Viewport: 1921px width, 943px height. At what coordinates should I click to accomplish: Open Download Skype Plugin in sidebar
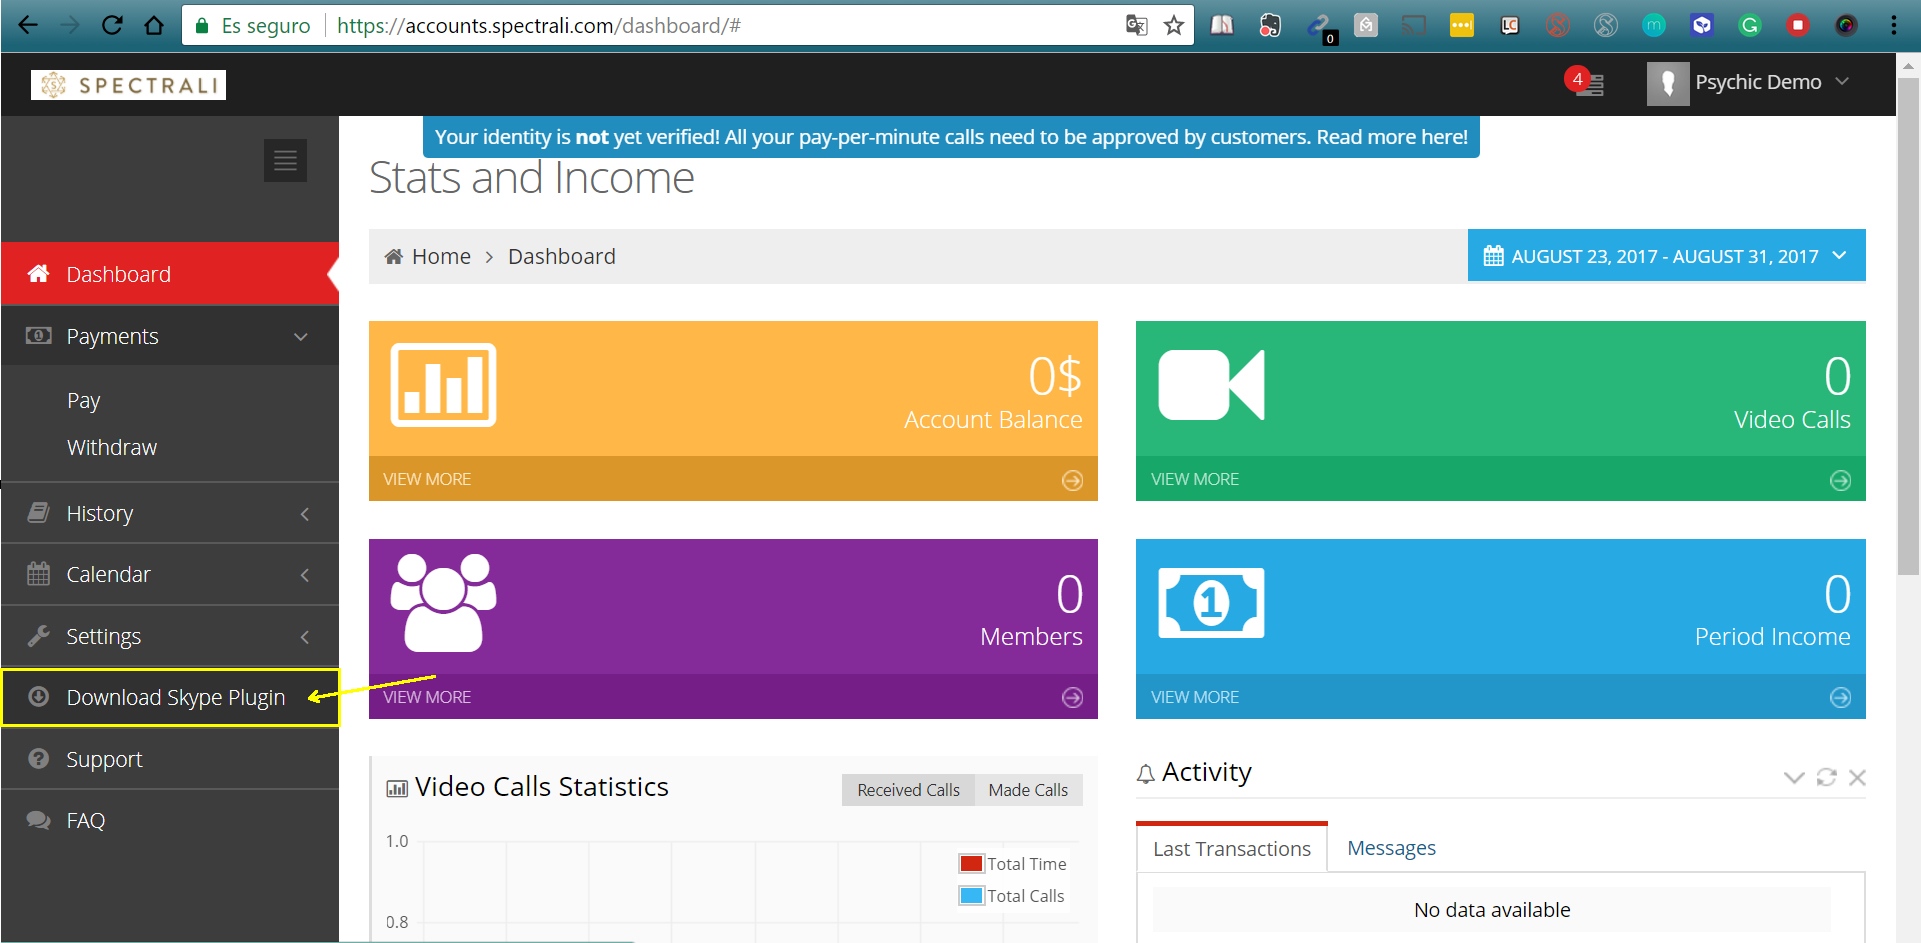click(x=175, y=698)
